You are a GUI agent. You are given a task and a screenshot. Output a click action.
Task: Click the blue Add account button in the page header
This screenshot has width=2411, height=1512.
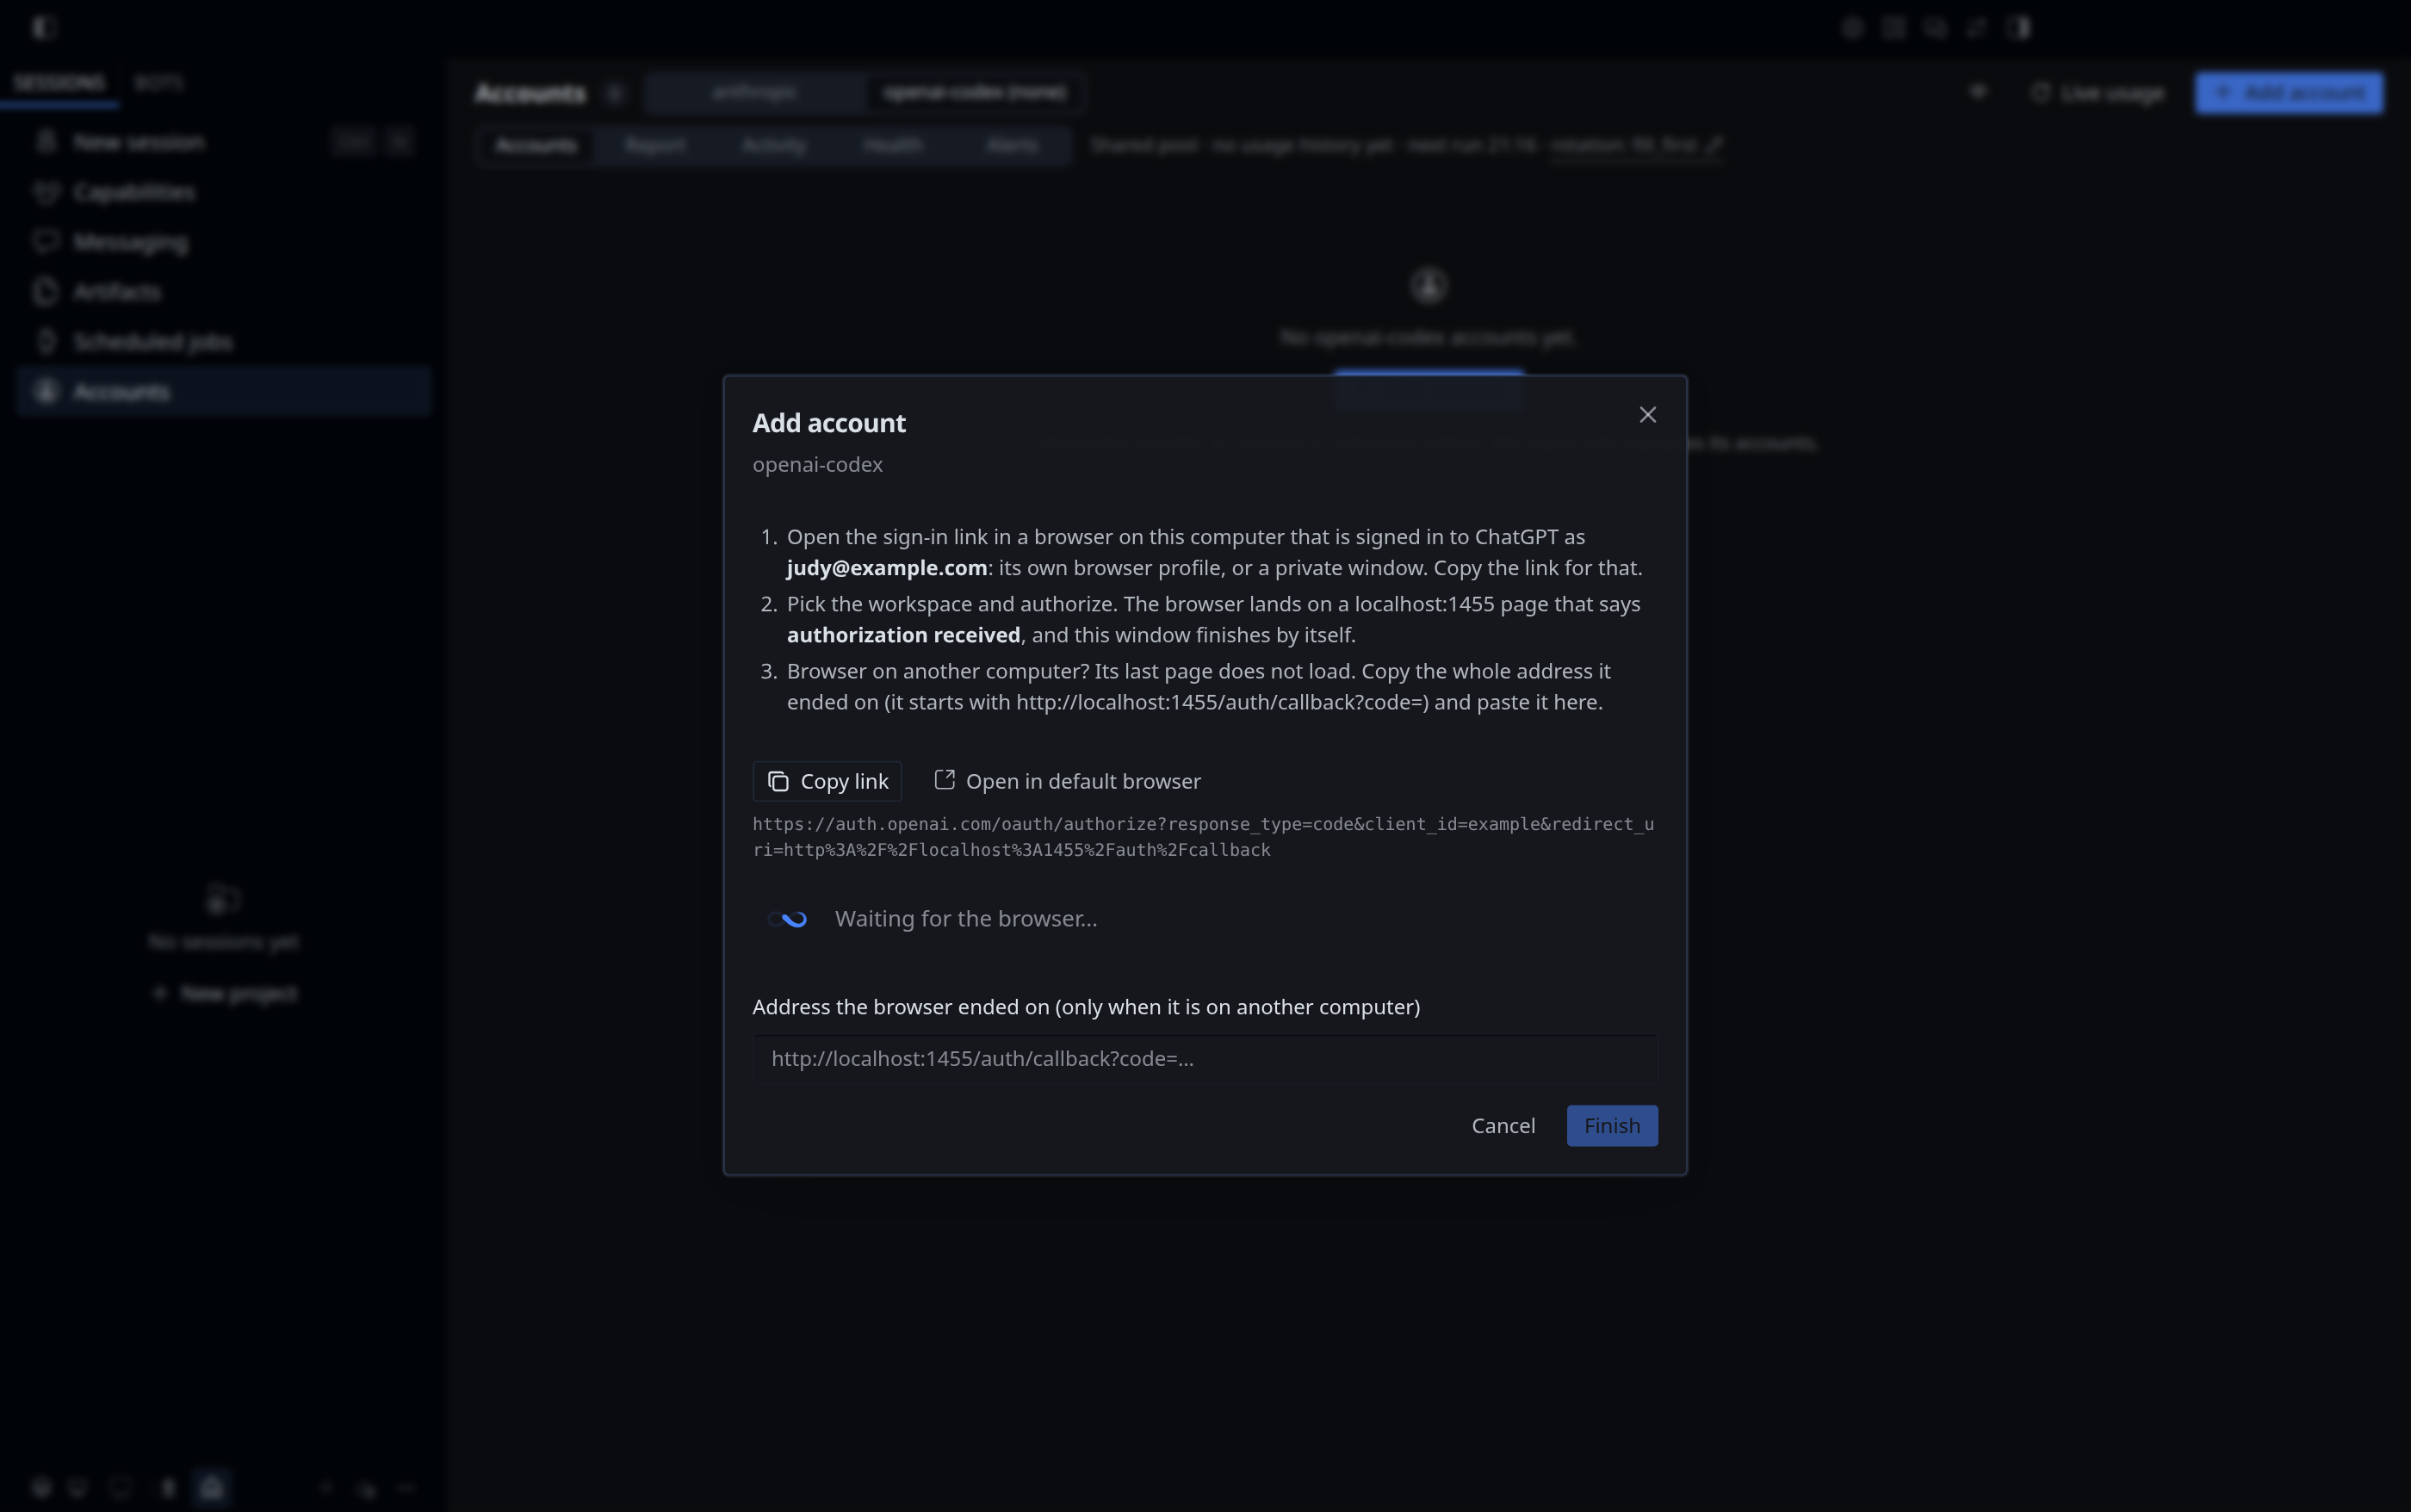click(2288, 93)
